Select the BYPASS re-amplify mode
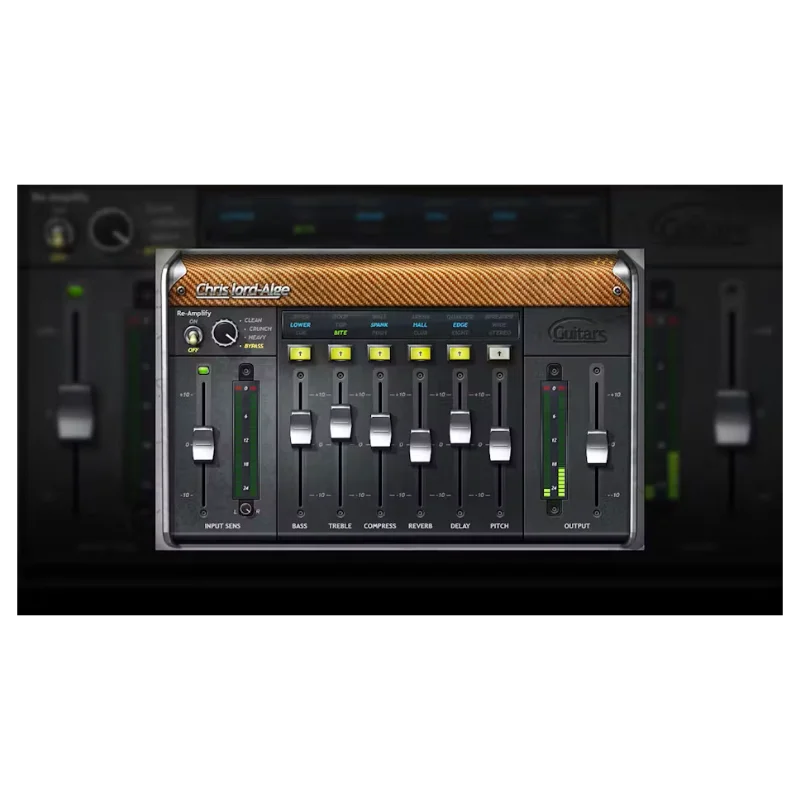 (254, 346)
